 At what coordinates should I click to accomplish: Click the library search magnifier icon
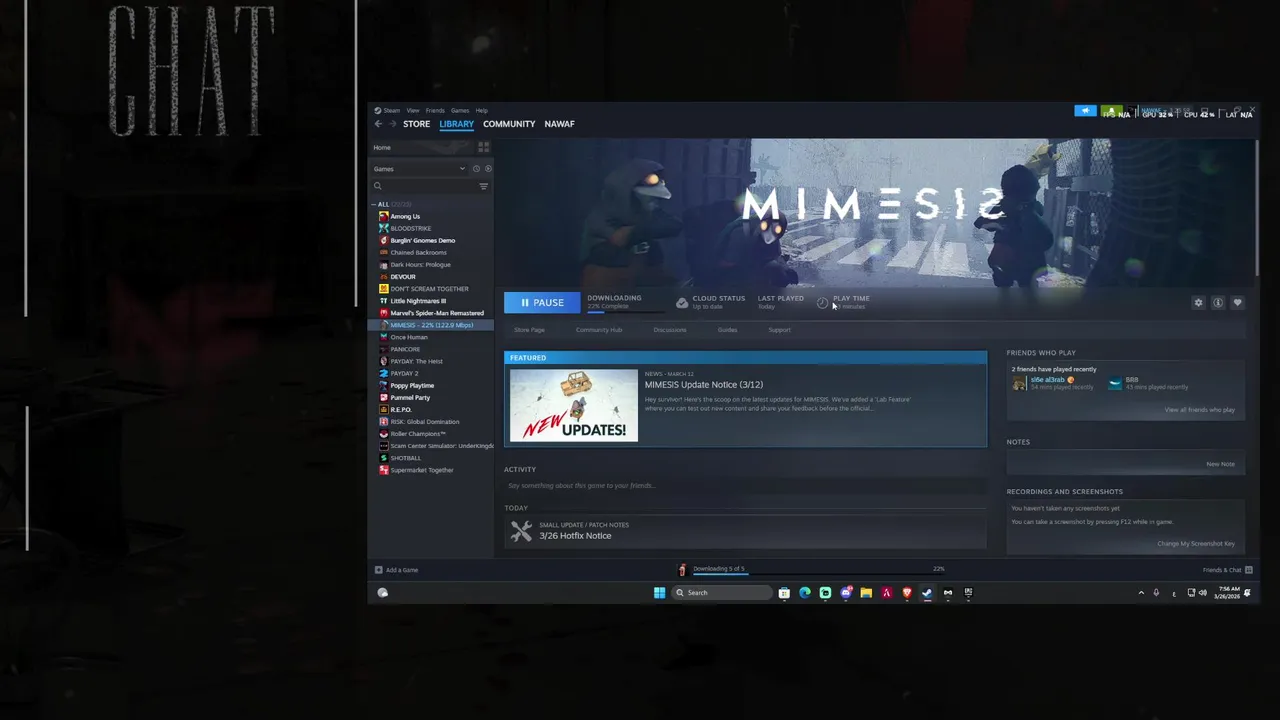378,186
